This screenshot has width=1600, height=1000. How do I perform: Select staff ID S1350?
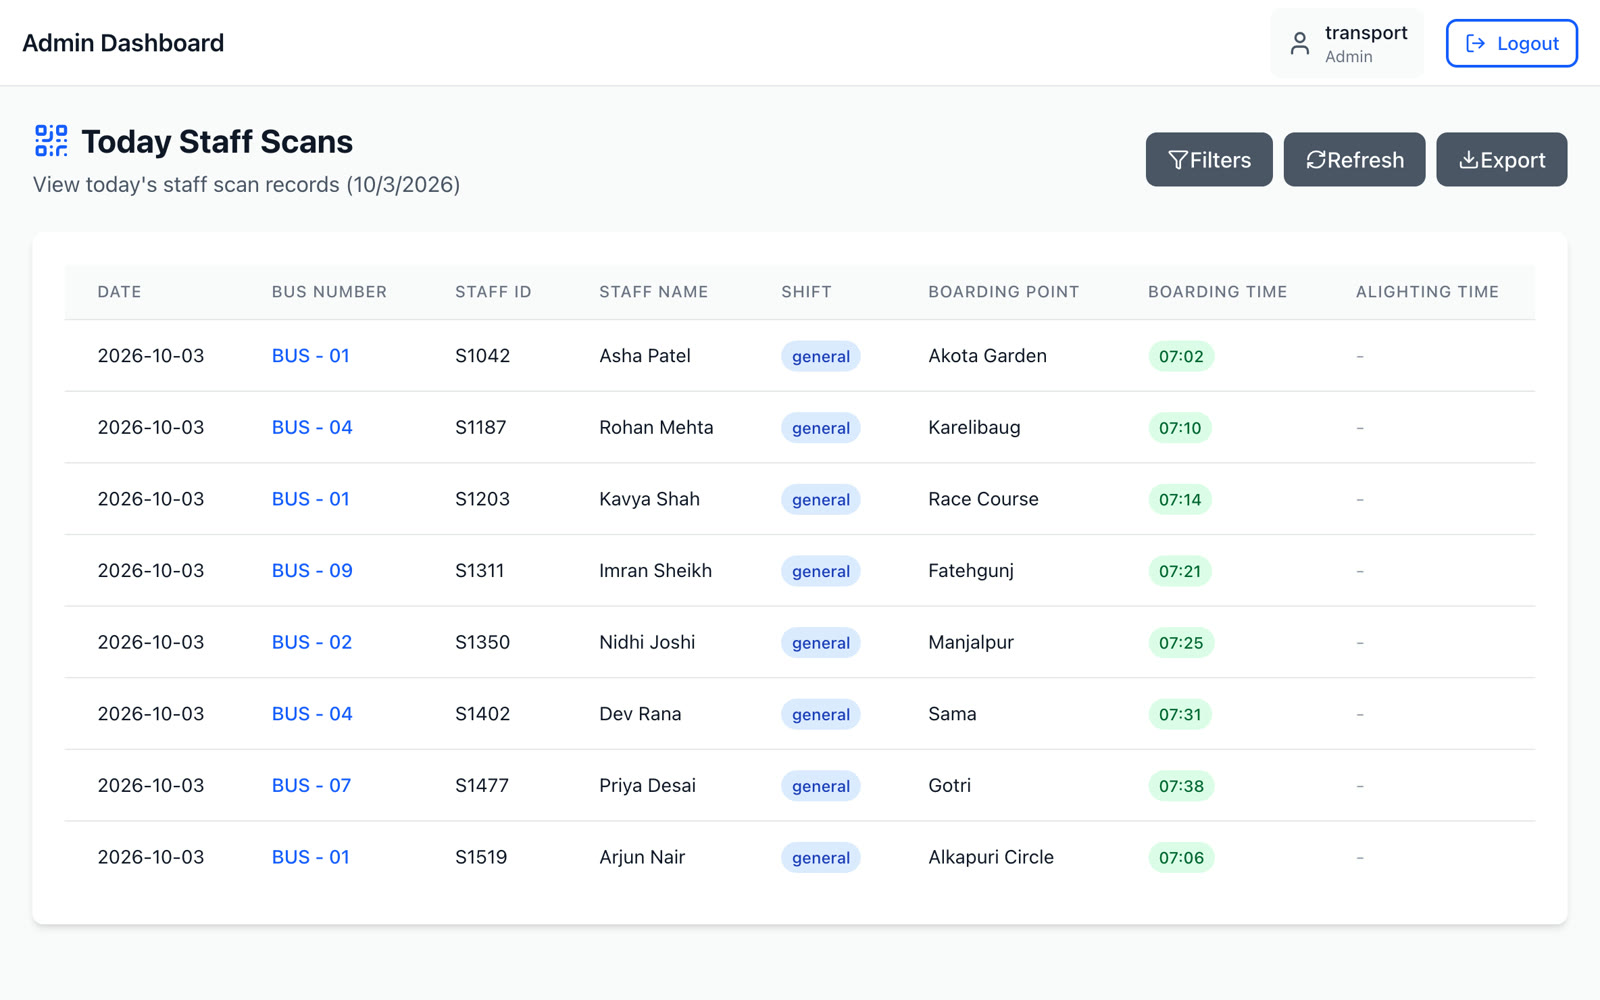pyautogui.click(x=482, y=643)
